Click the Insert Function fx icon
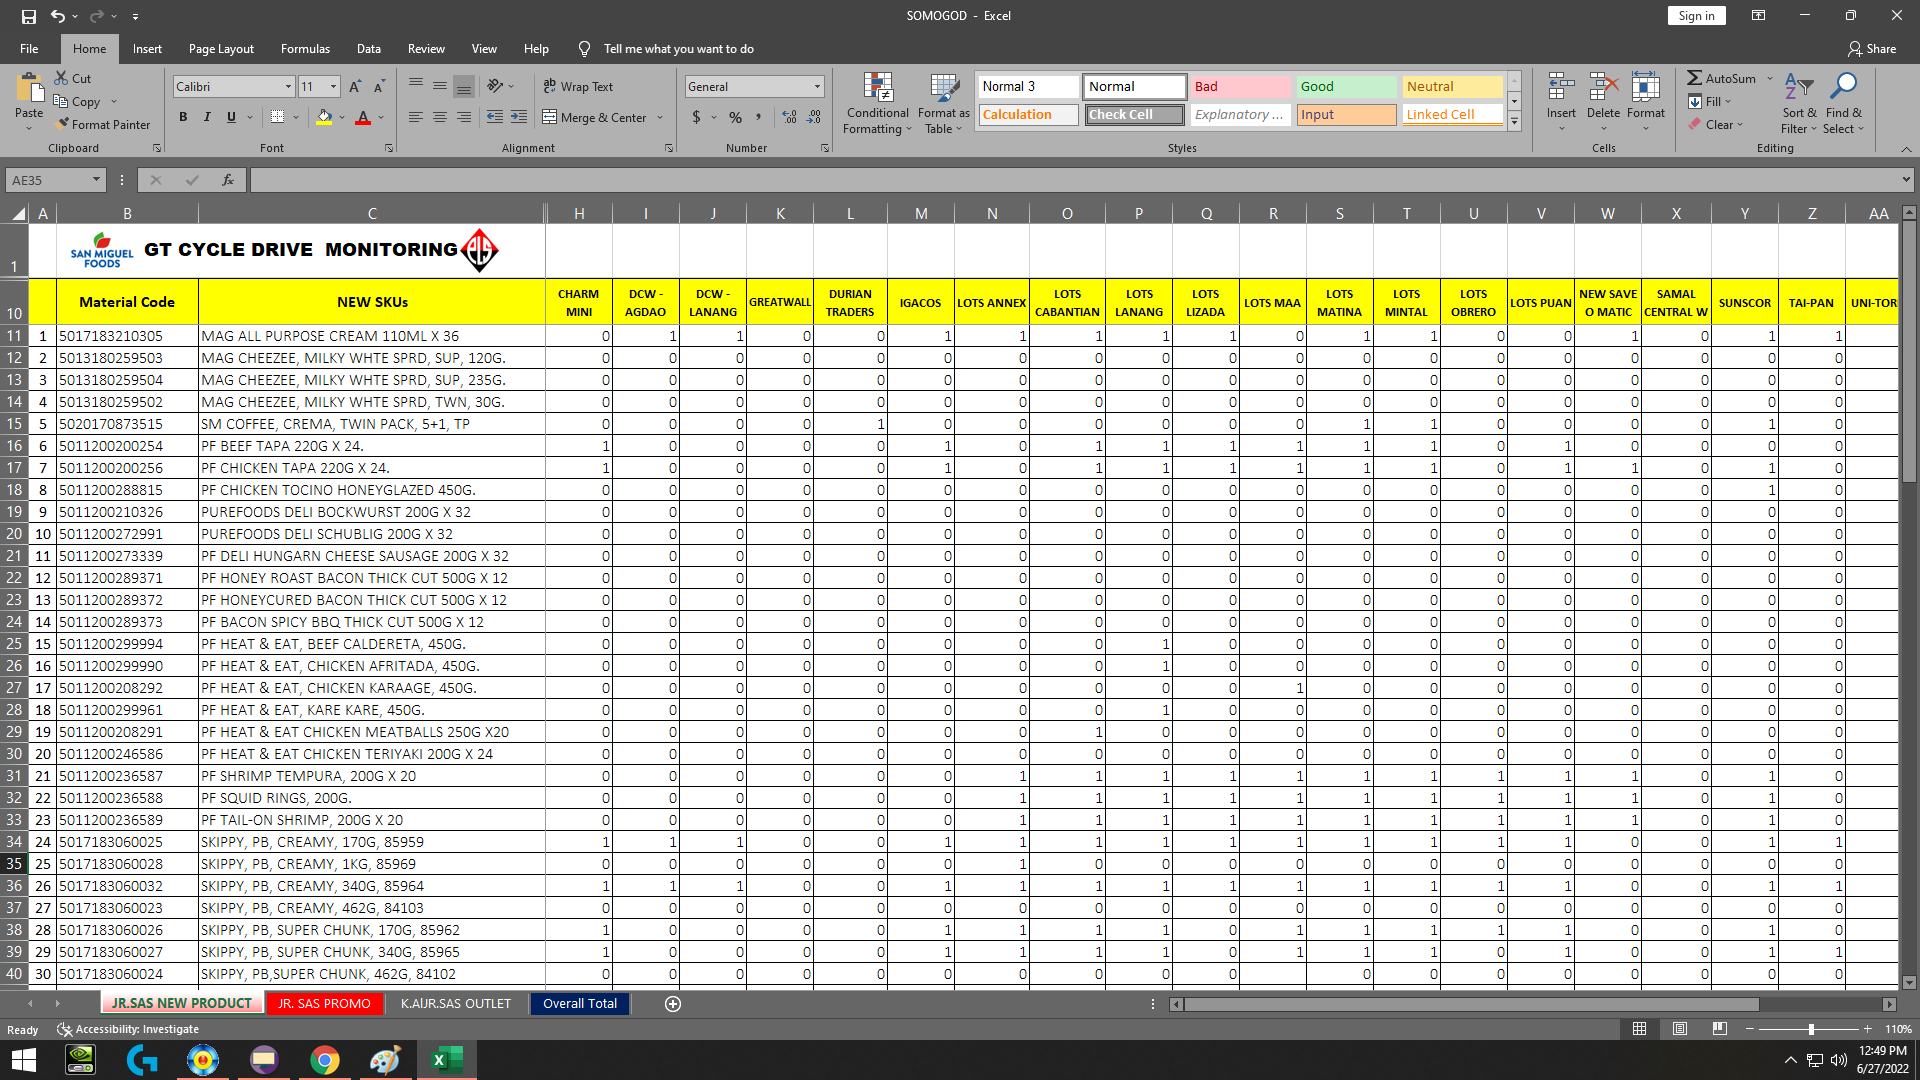Viewport: 1920px width, 1080px height. click(228, 180)
